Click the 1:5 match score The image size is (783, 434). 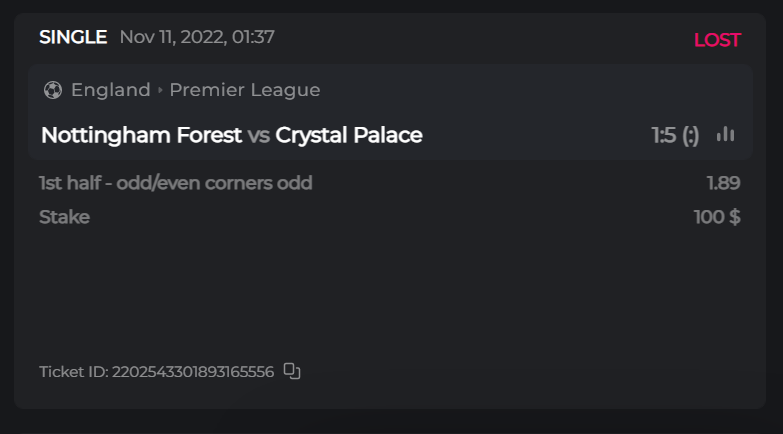[664, 135]
